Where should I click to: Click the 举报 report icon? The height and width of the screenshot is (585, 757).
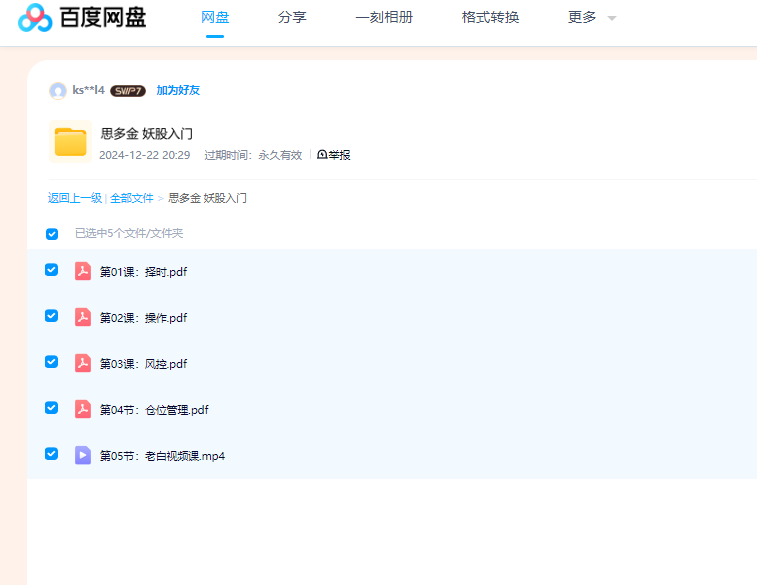click(322, 155)
